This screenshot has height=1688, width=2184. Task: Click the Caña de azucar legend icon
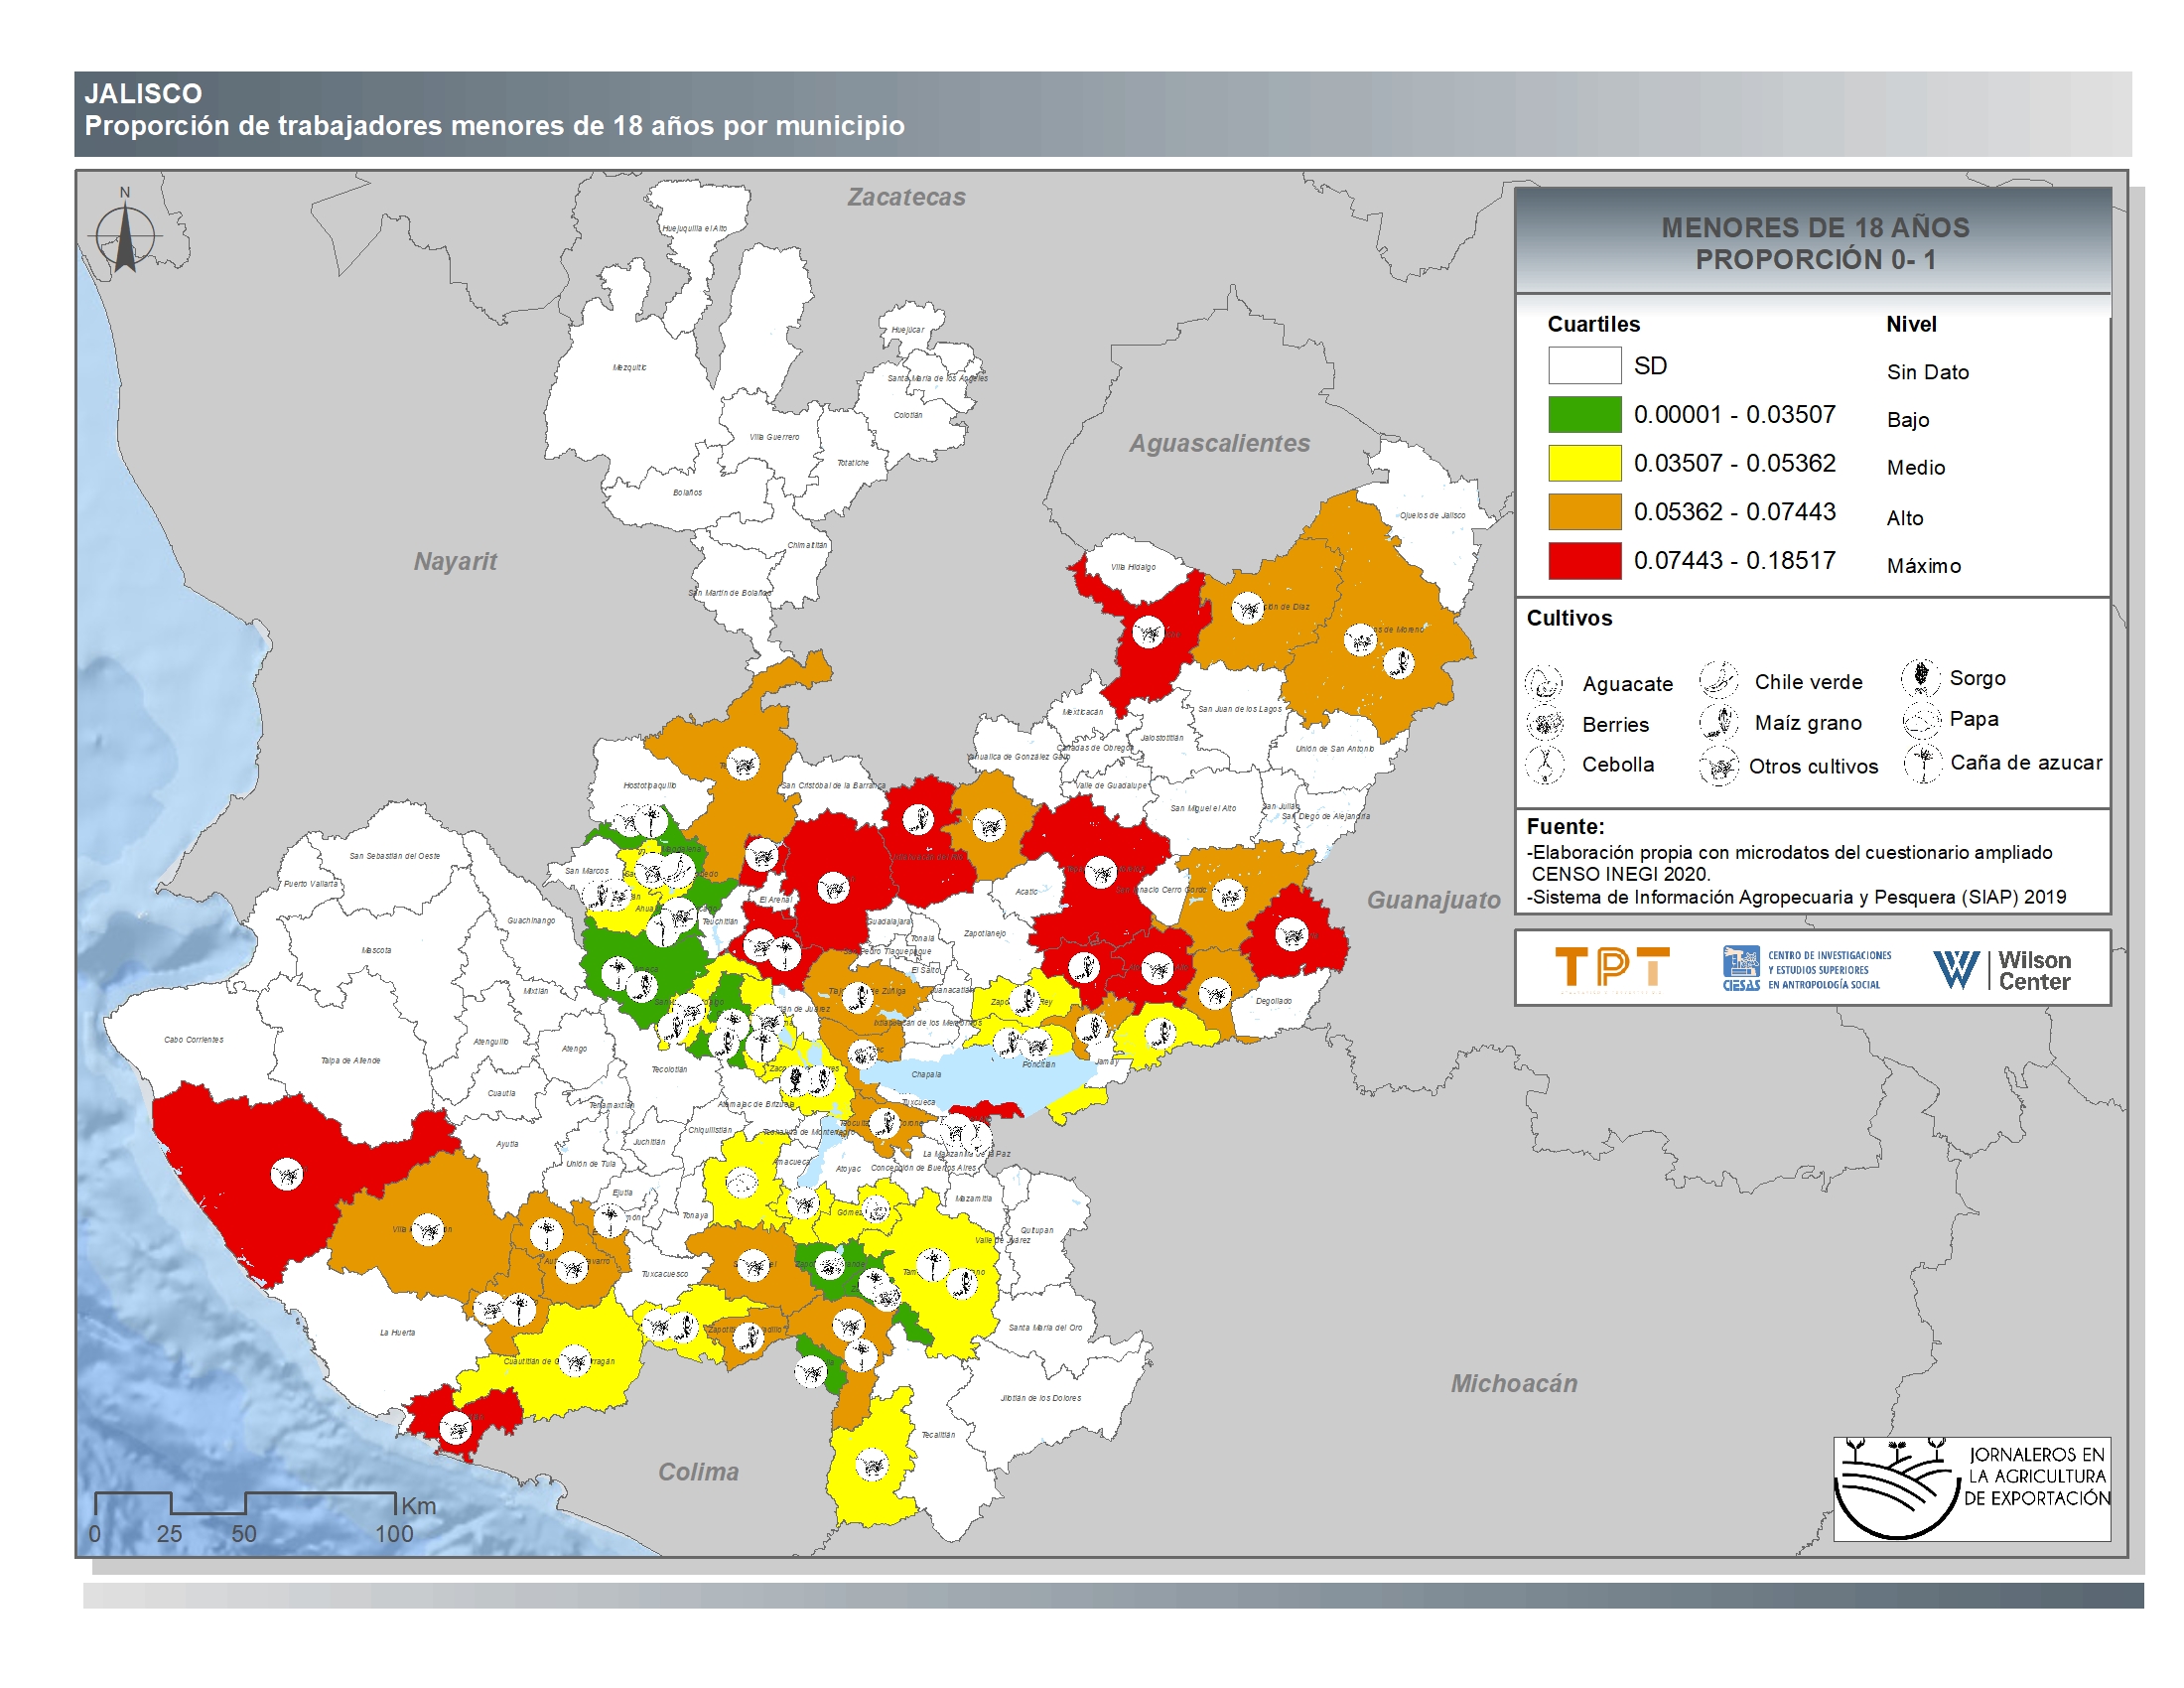coord(1921,763)
